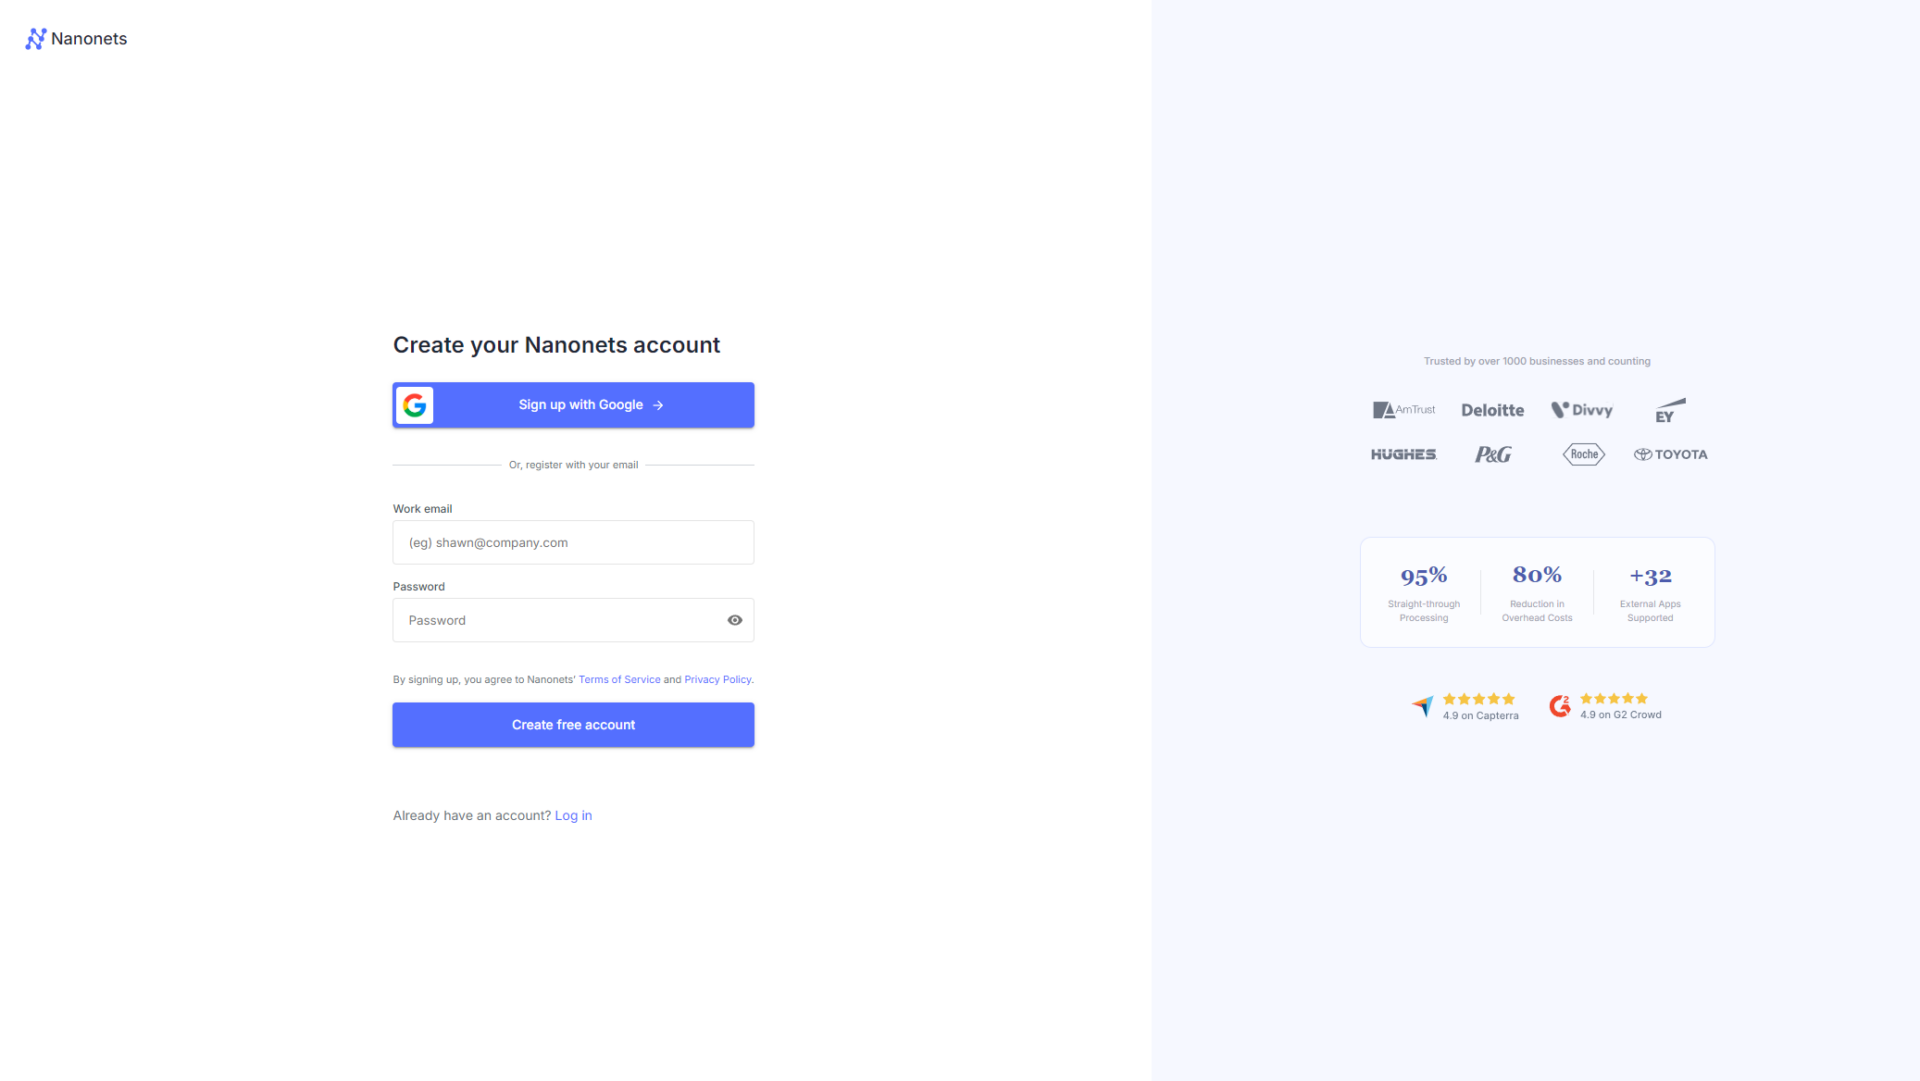
Task: Click the Divvy logo
Action: point(1582,410)
